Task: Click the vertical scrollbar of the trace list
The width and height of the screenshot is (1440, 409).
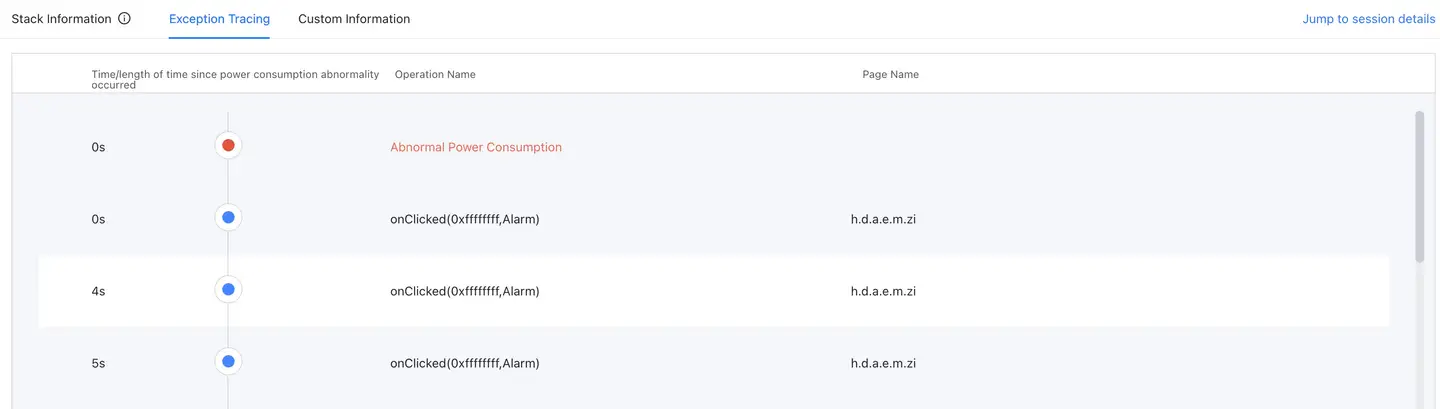Action: 1419,187
